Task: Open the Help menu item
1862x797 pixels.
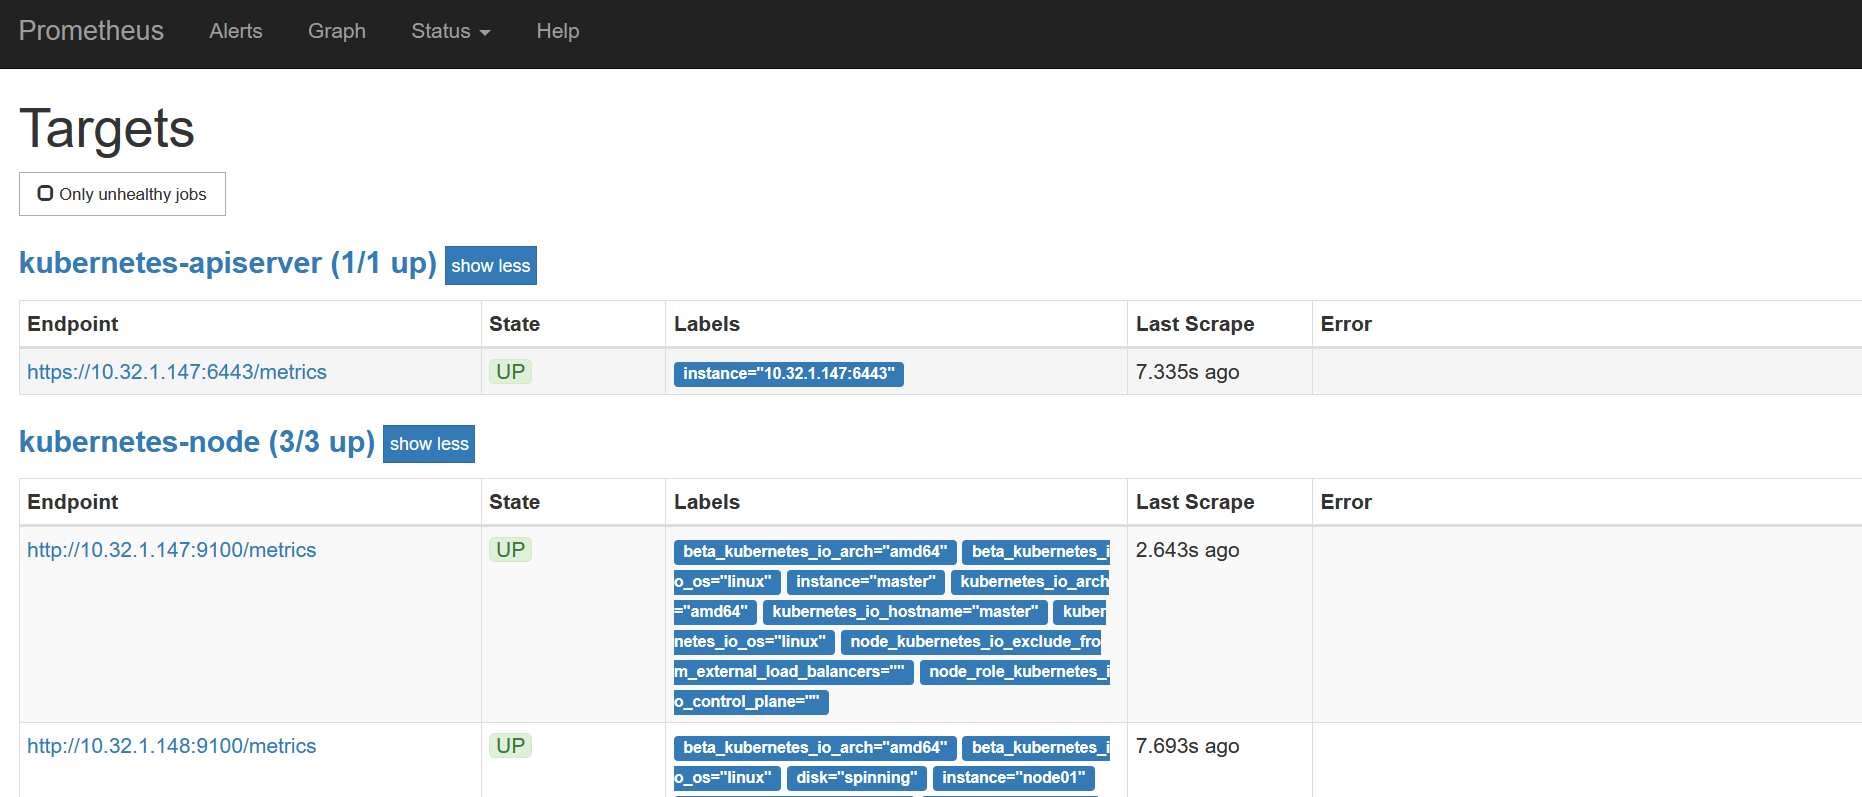Action: pyautogui.click(x=558, y=31)
